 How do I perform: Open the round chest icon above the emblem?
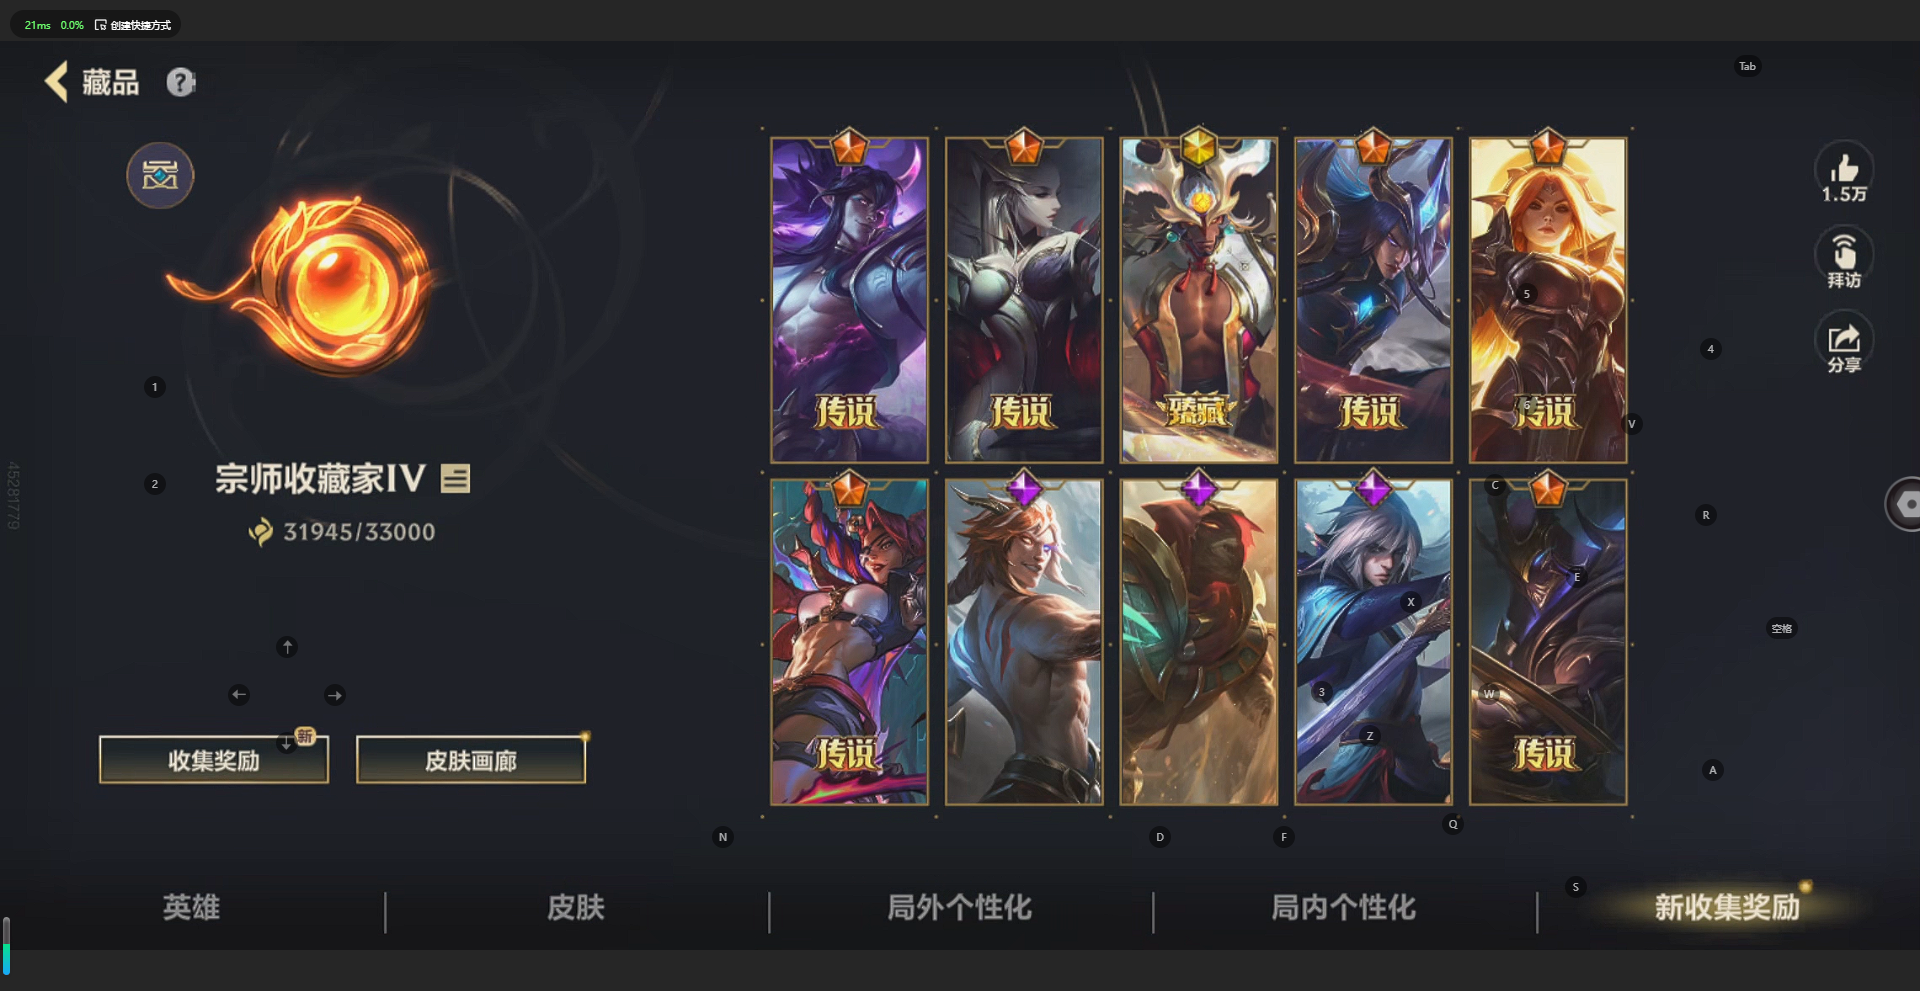[160, 176]
